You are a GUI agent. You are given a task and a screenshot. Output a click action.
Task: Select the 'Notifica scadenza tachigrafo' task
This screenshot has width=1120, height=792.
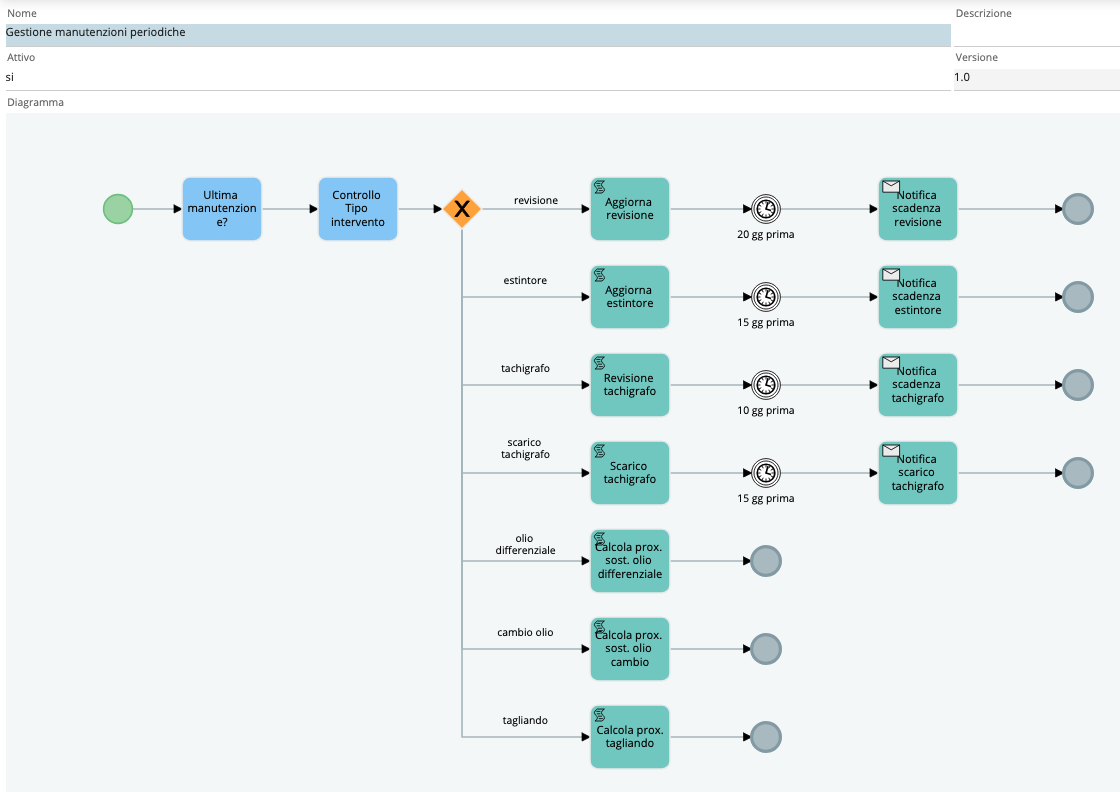pyautogui.click(x=918, y=385)
